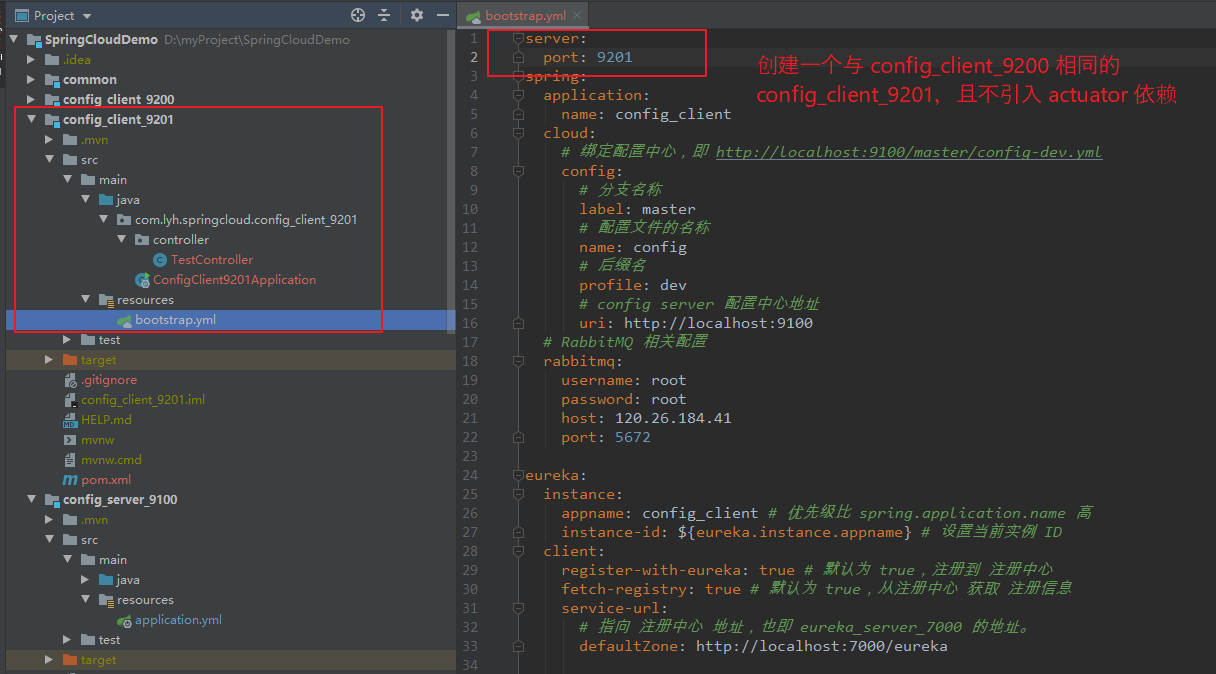Image resolution: width=1216 pixels, height=674 pixels.
Task: Click 'port: 5672' line
Action: pyautogui.click(x=606, y=437)
